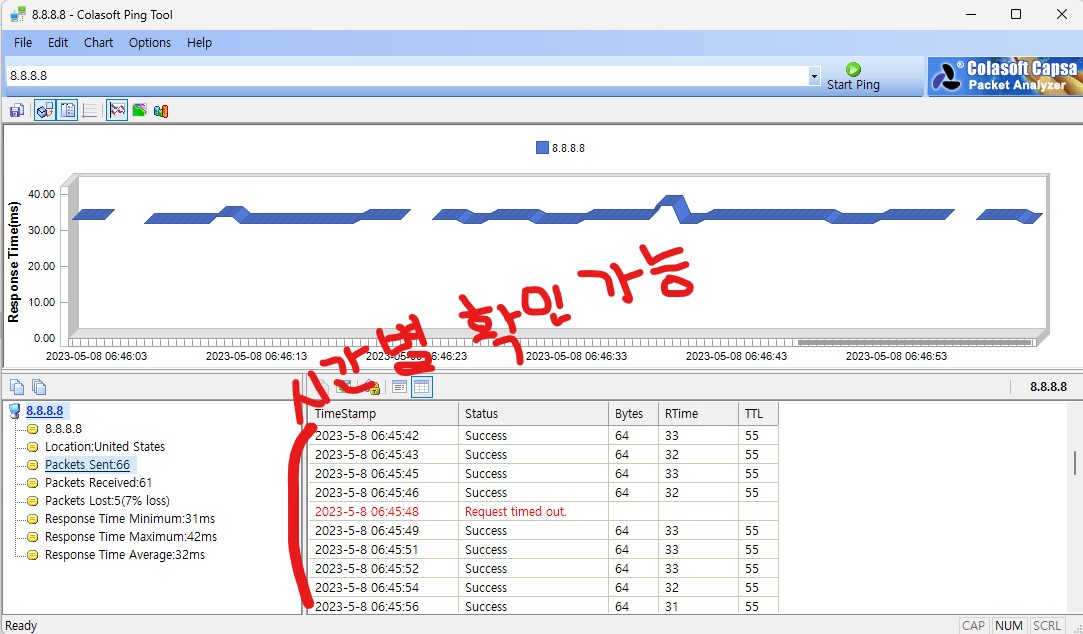Click the Copy All icon in the summary pane toolbar
The image size is (1083, 634).
[x=39, y=387]
